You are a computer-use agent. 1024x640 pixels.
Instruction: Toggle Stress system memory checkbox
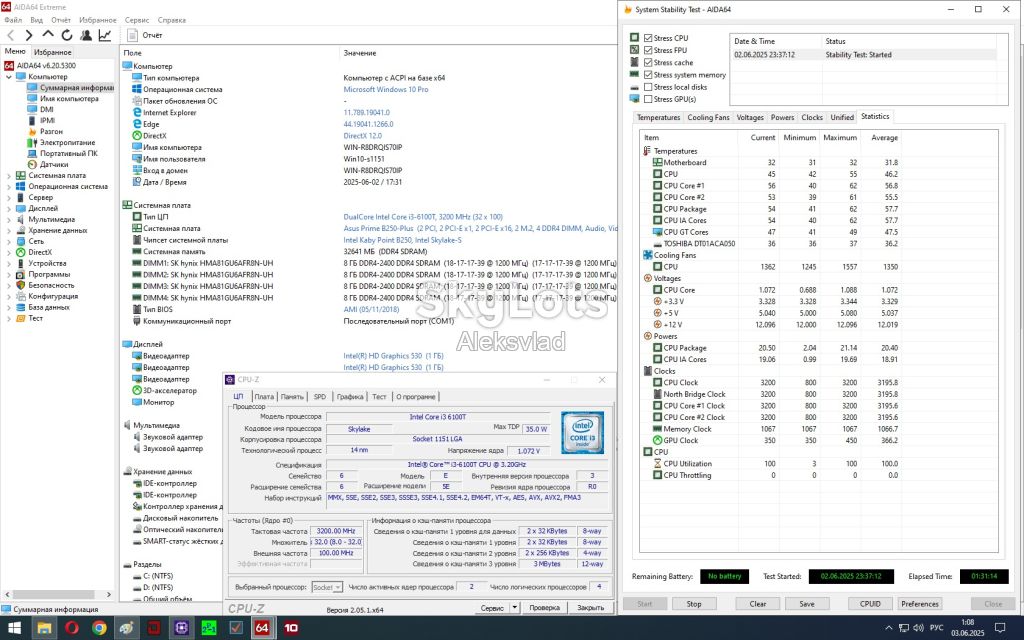(648, 75)
